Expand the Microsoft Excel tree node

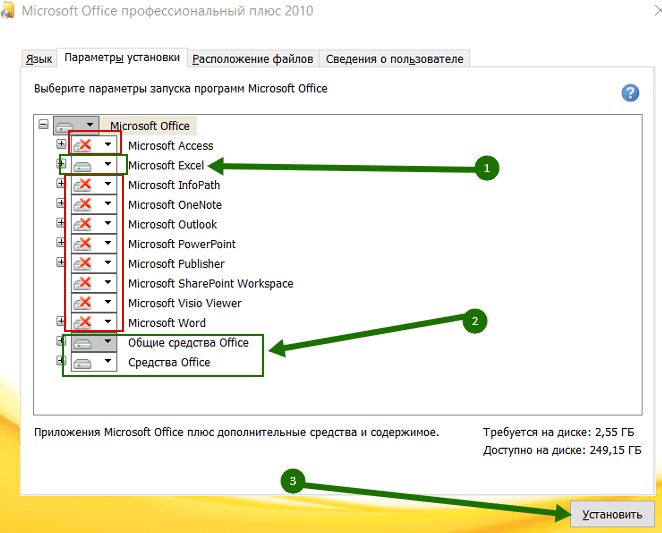[61, 164]
